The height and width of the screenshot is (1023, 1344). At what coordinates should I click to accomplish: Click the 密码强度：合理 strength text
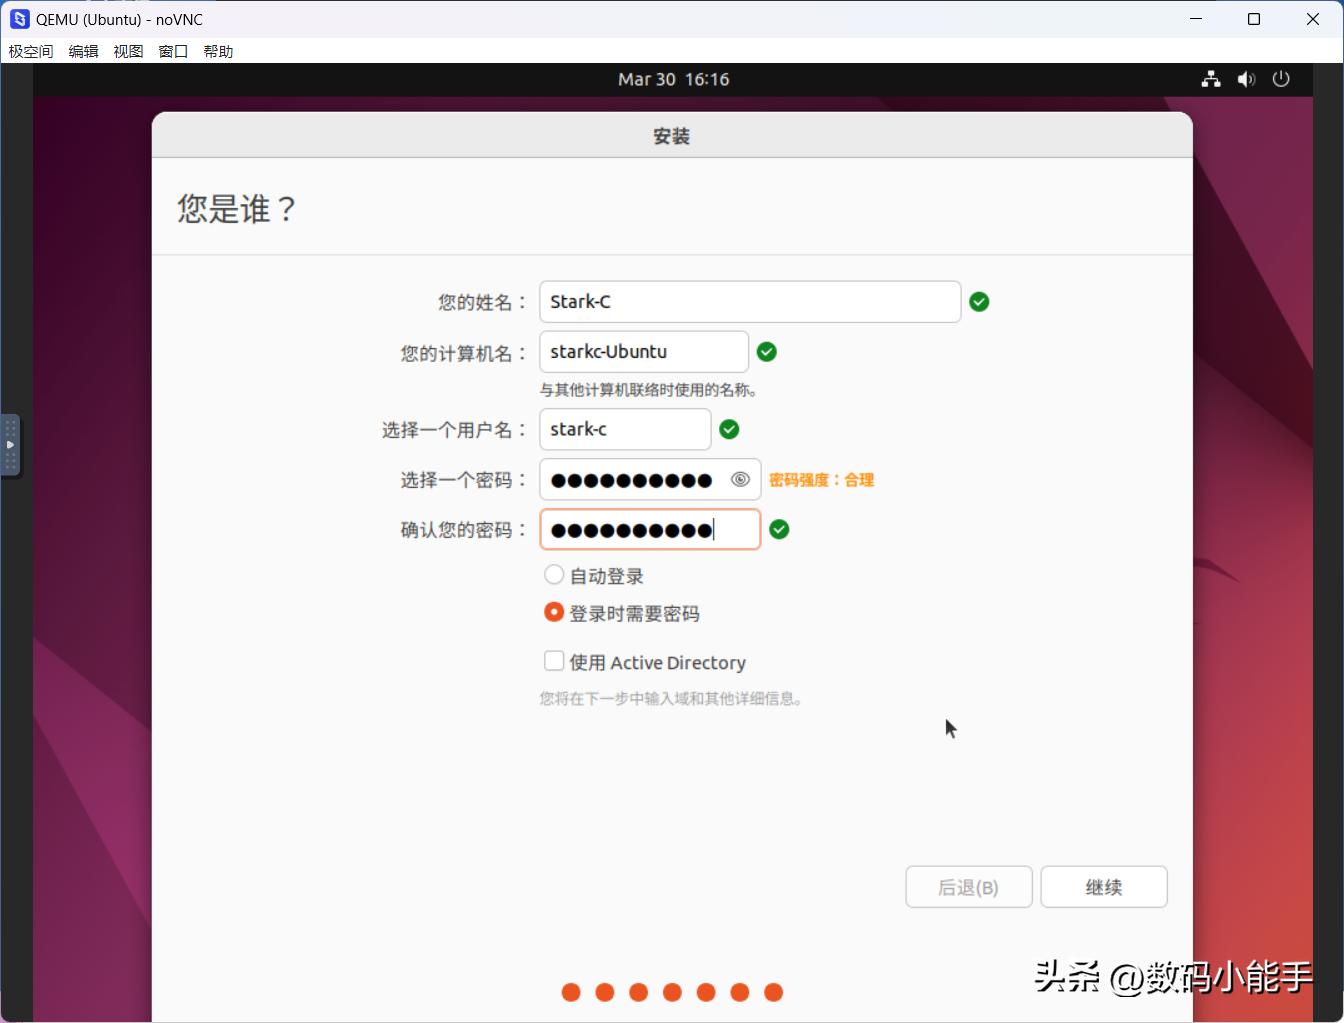click(x=821, y=480)
